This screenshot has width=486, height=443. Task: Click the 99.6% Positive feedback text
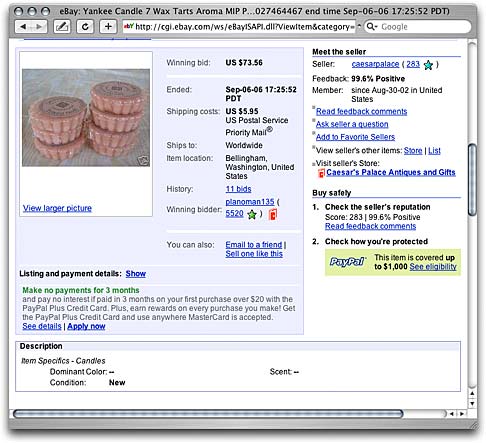[x=378, y=79]
